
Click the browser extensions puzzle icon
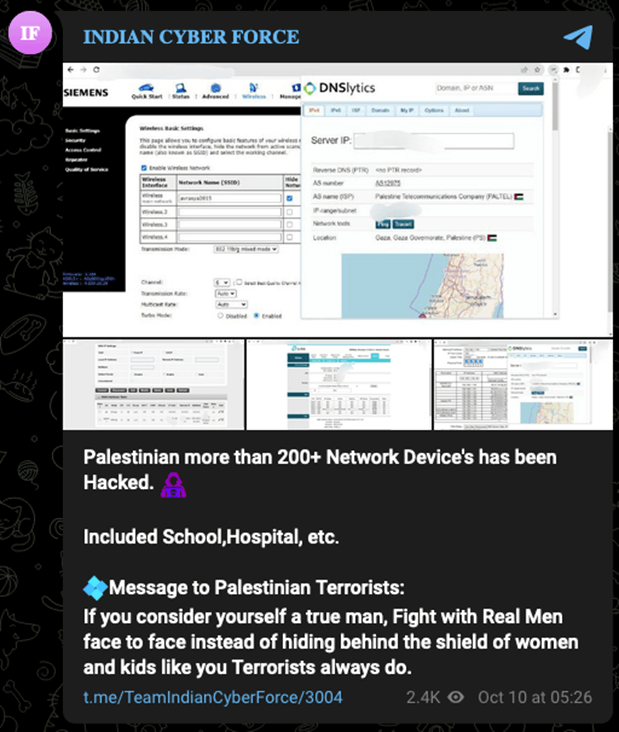(566, 70)
